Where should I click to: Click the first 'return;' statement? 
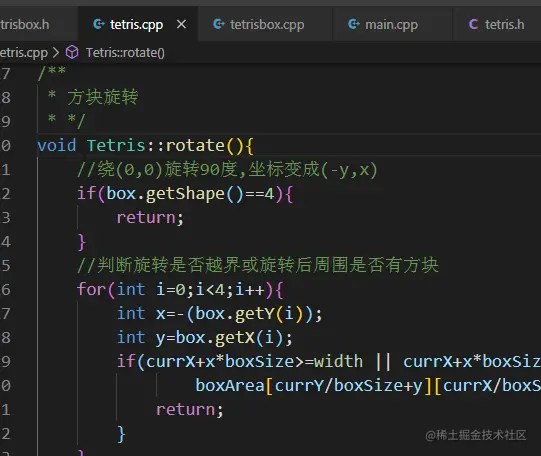pyautogui.click(x=150, y=218)
